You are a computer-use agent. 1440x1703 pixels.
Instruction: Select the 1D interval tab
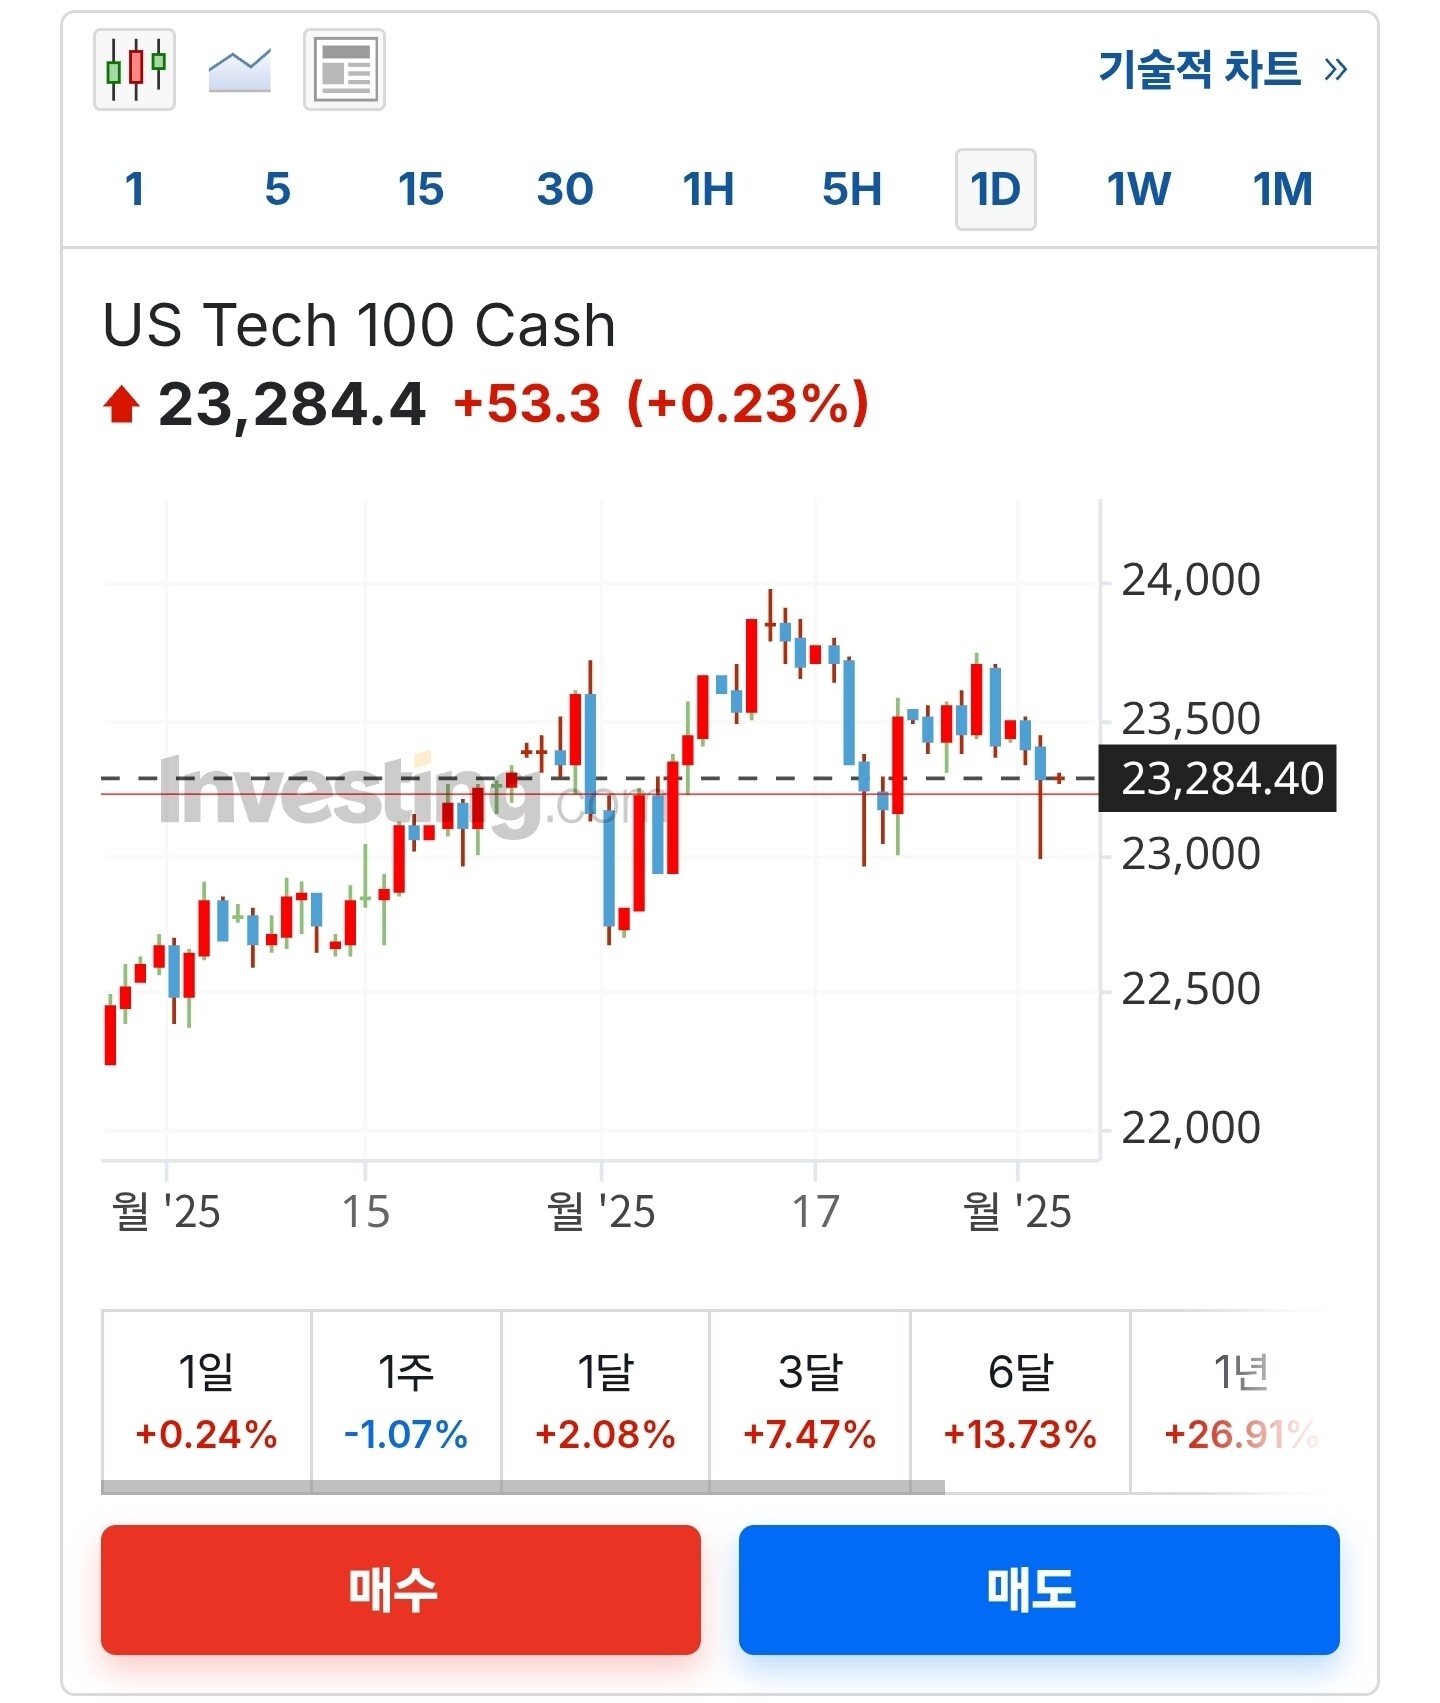point(995,189)
